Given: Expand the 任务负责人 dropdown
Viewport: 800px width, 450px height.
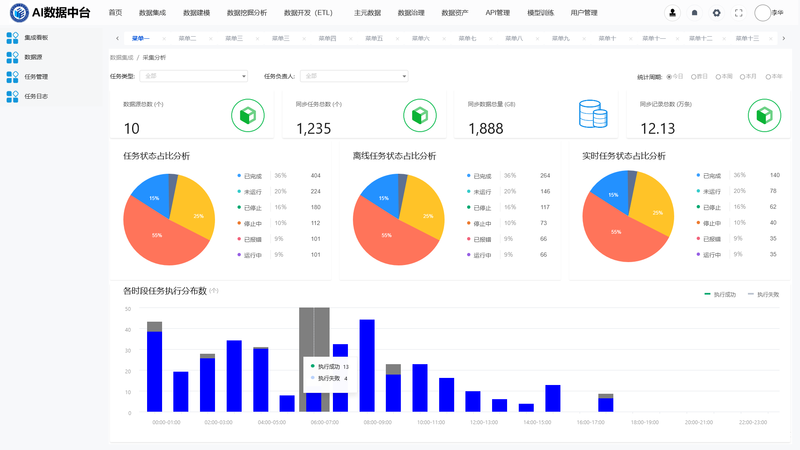Looking at the screenshot, I should click(x=354, y=76).
